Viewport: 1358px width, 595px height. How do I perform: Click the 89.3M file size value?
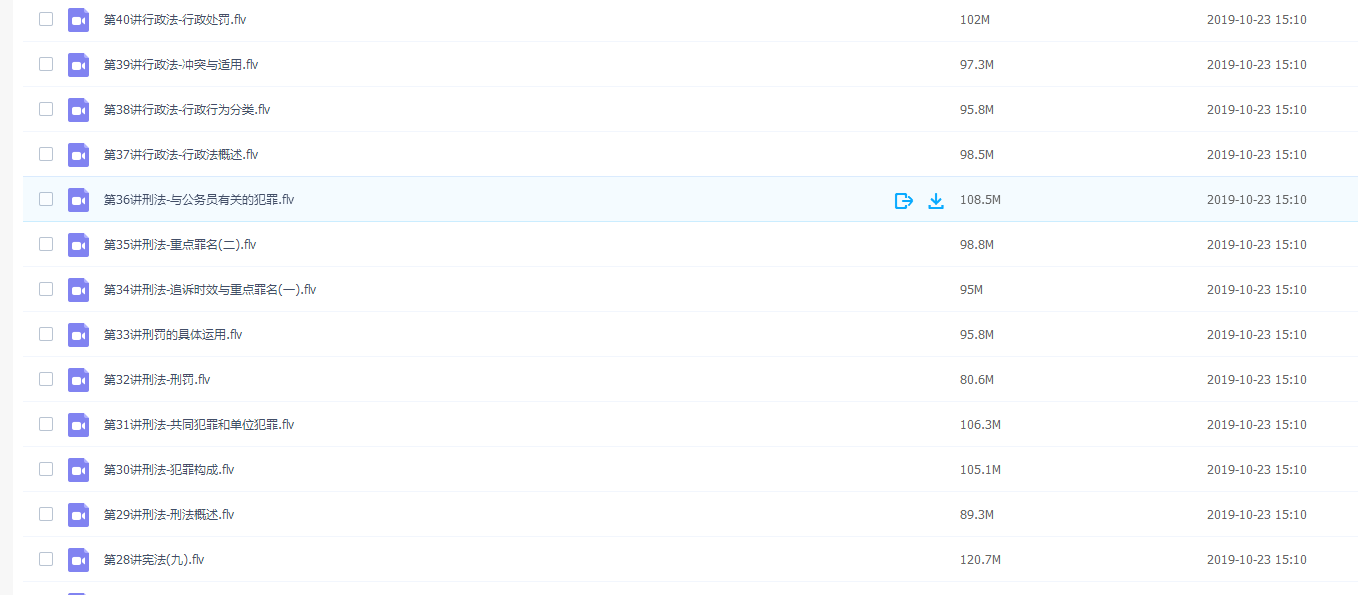coord(977,515)
